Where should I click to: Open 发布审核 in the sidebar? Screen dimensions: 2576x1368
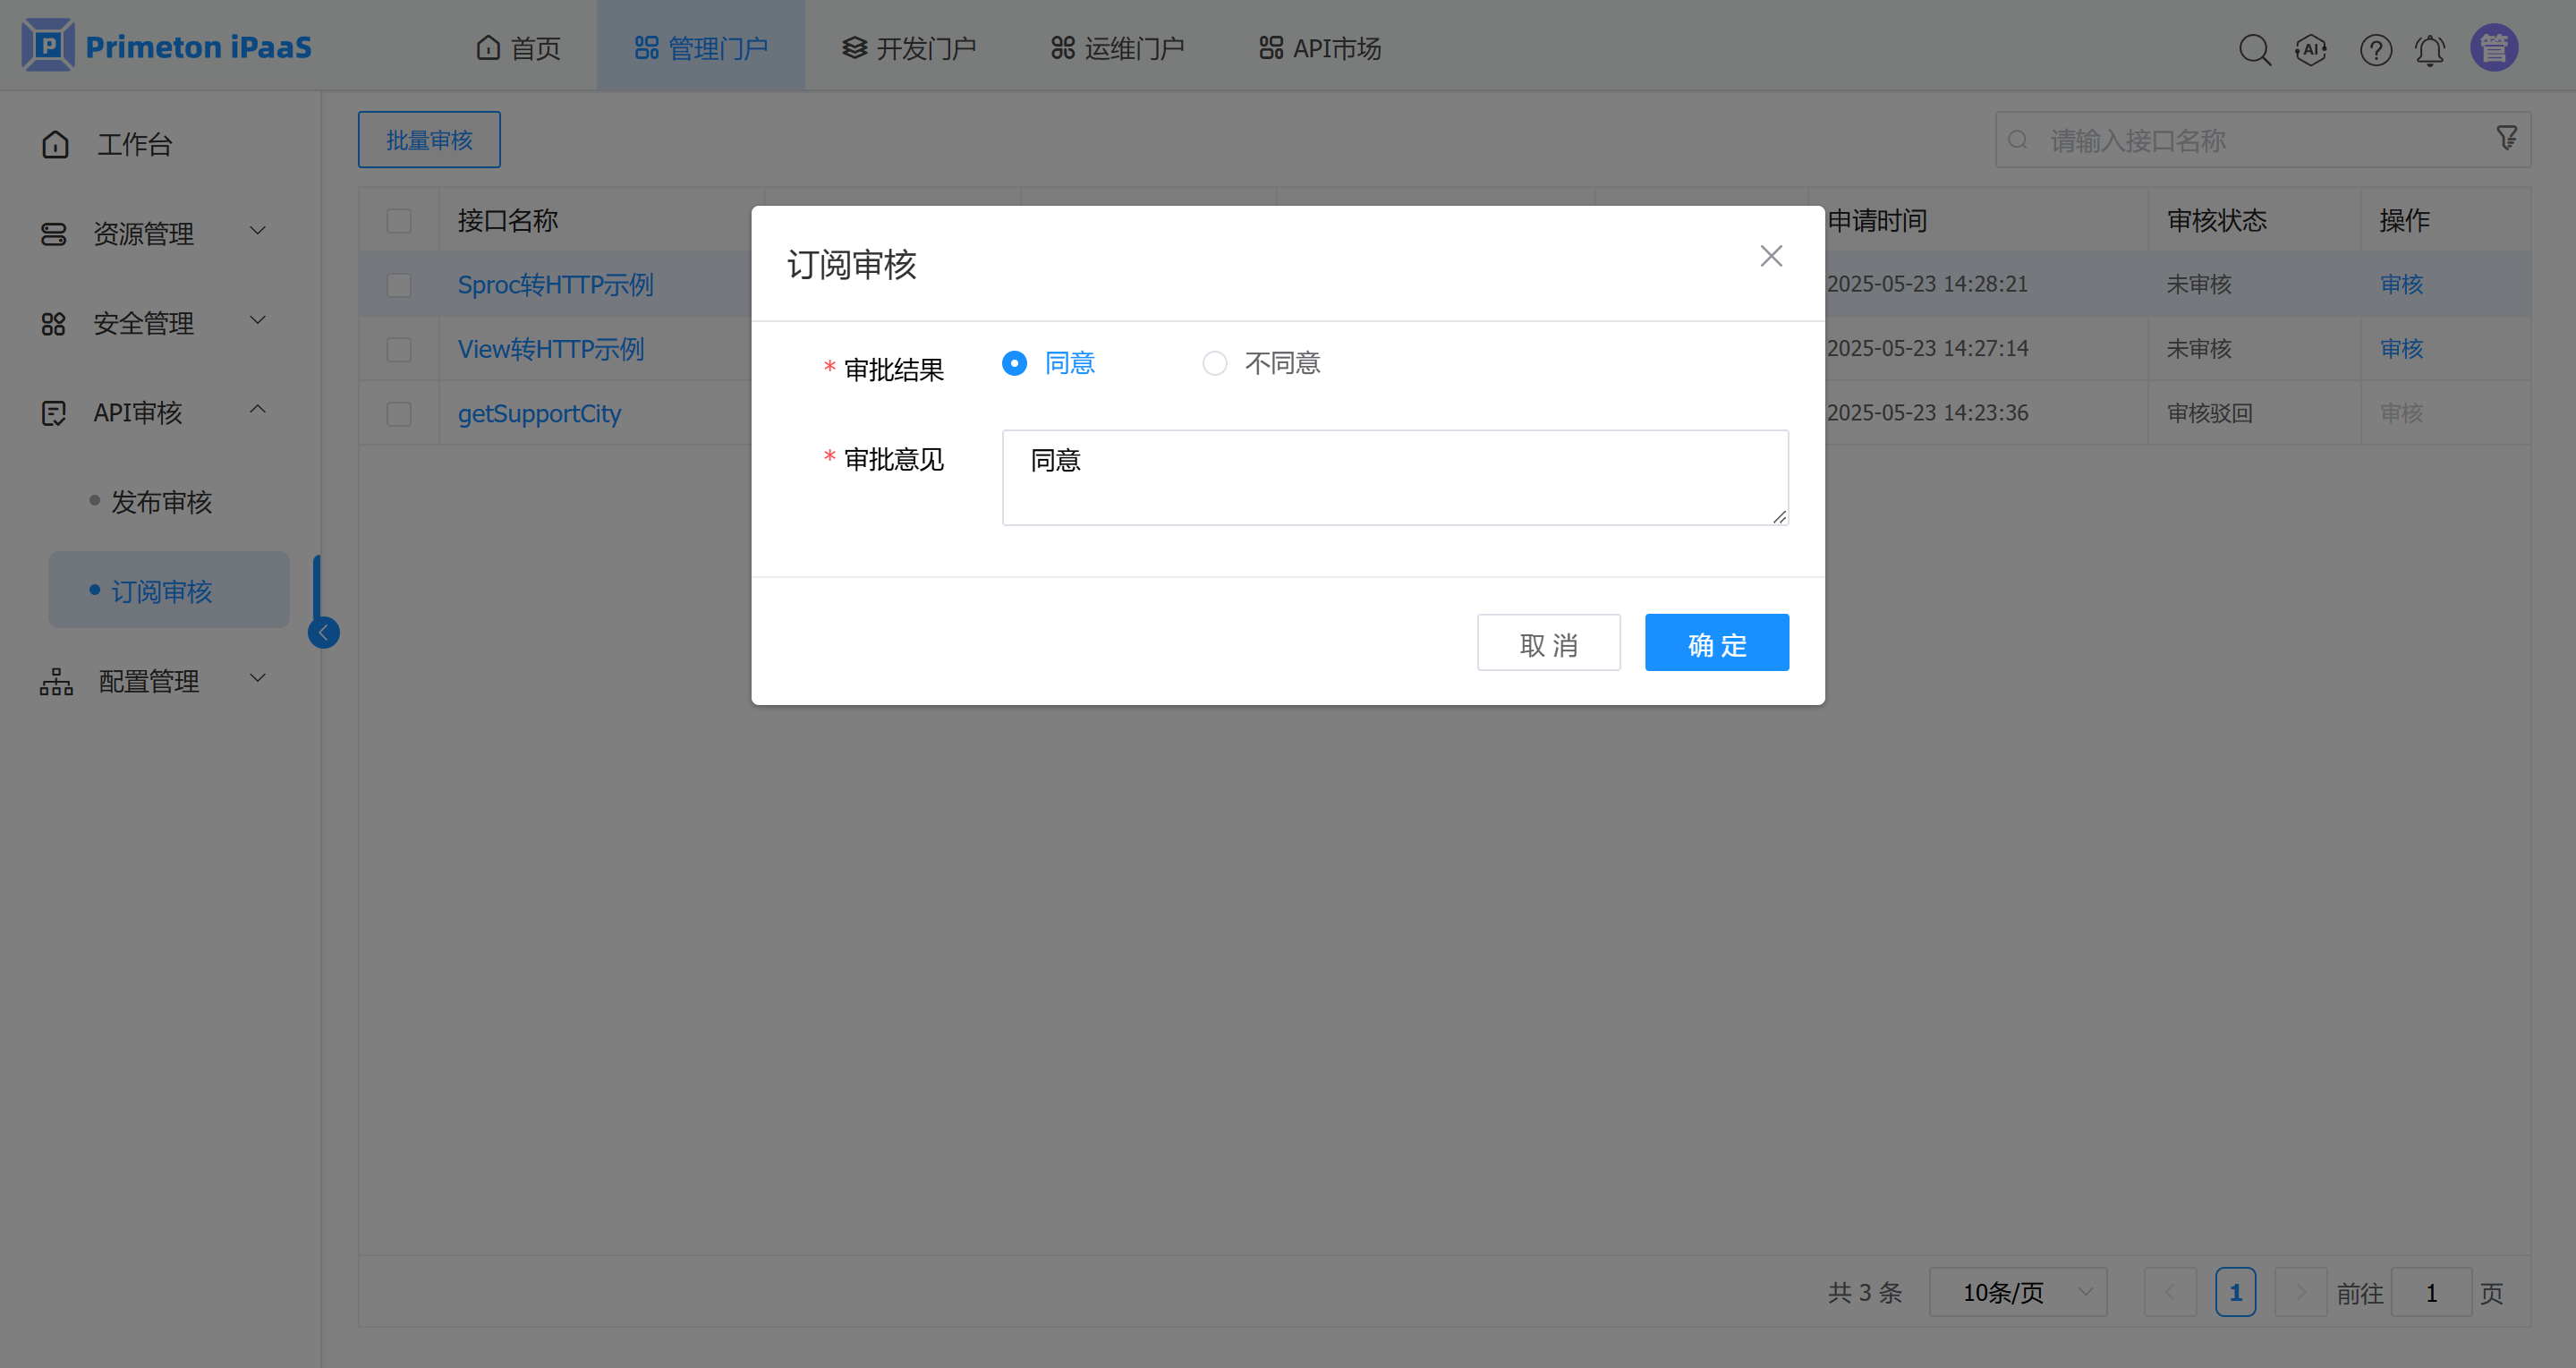point(161,502)
